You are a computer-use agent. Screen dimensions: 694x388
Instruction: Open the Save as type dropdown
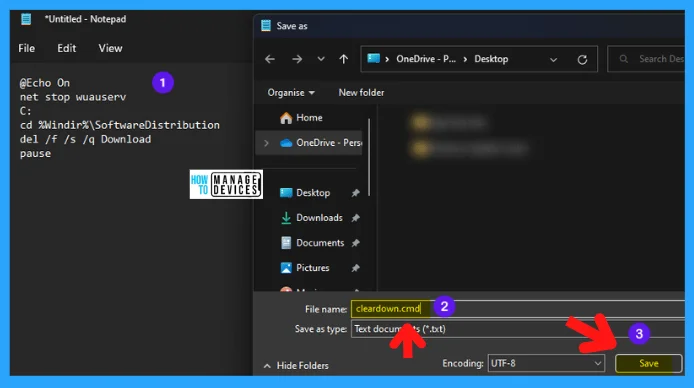click(x=518, y=329)
